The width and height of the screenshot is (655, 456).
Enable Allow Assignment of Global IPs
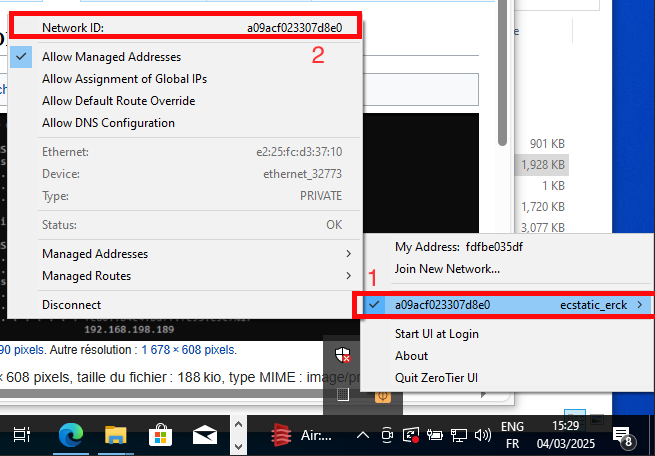tap(124, 79)
